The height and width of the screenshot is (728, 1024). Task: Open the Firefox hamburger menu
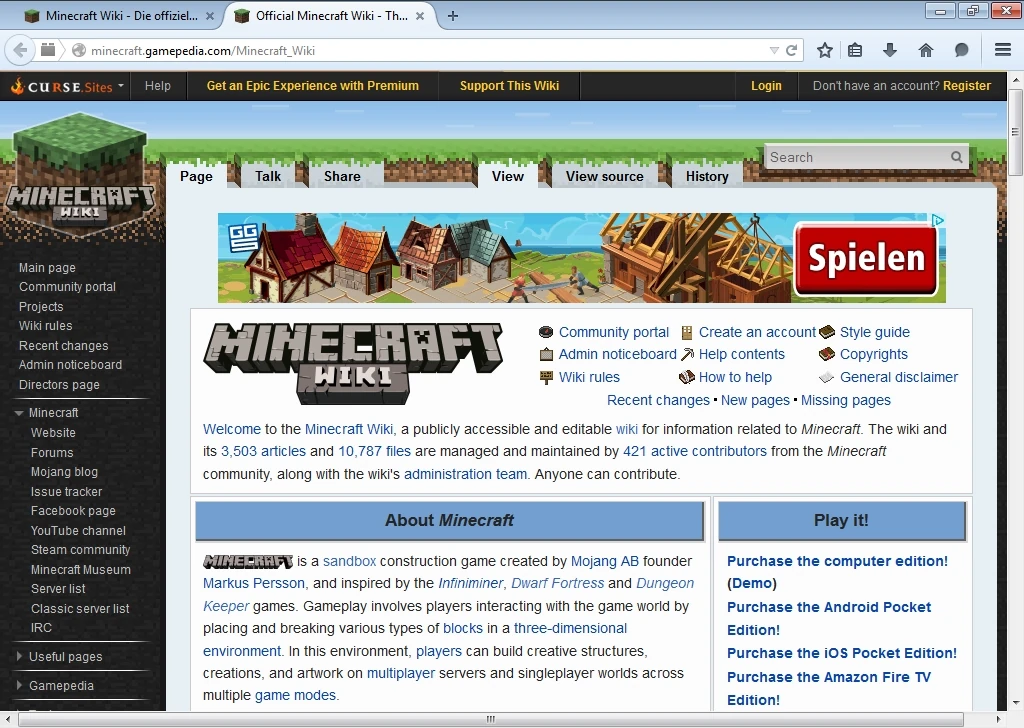1003,50
